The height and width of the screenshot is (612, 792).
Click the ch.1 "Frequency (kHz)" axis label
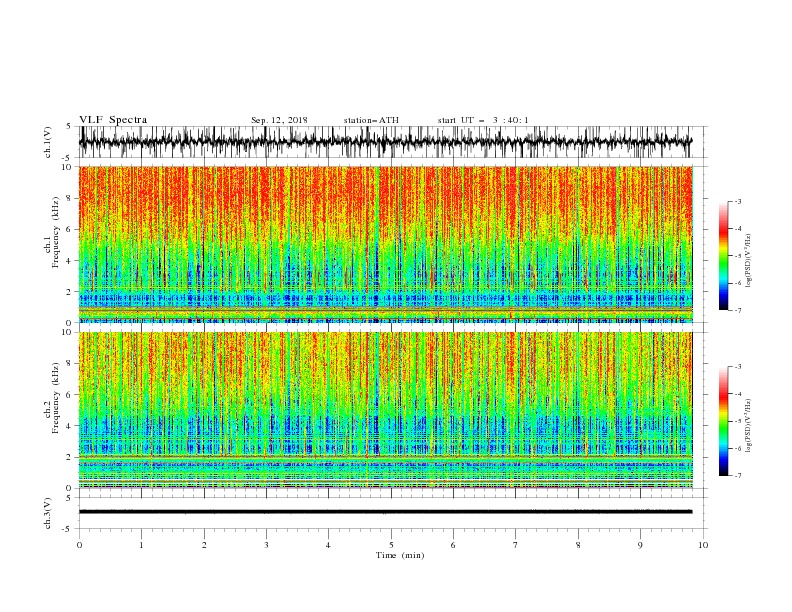(56, 232)
